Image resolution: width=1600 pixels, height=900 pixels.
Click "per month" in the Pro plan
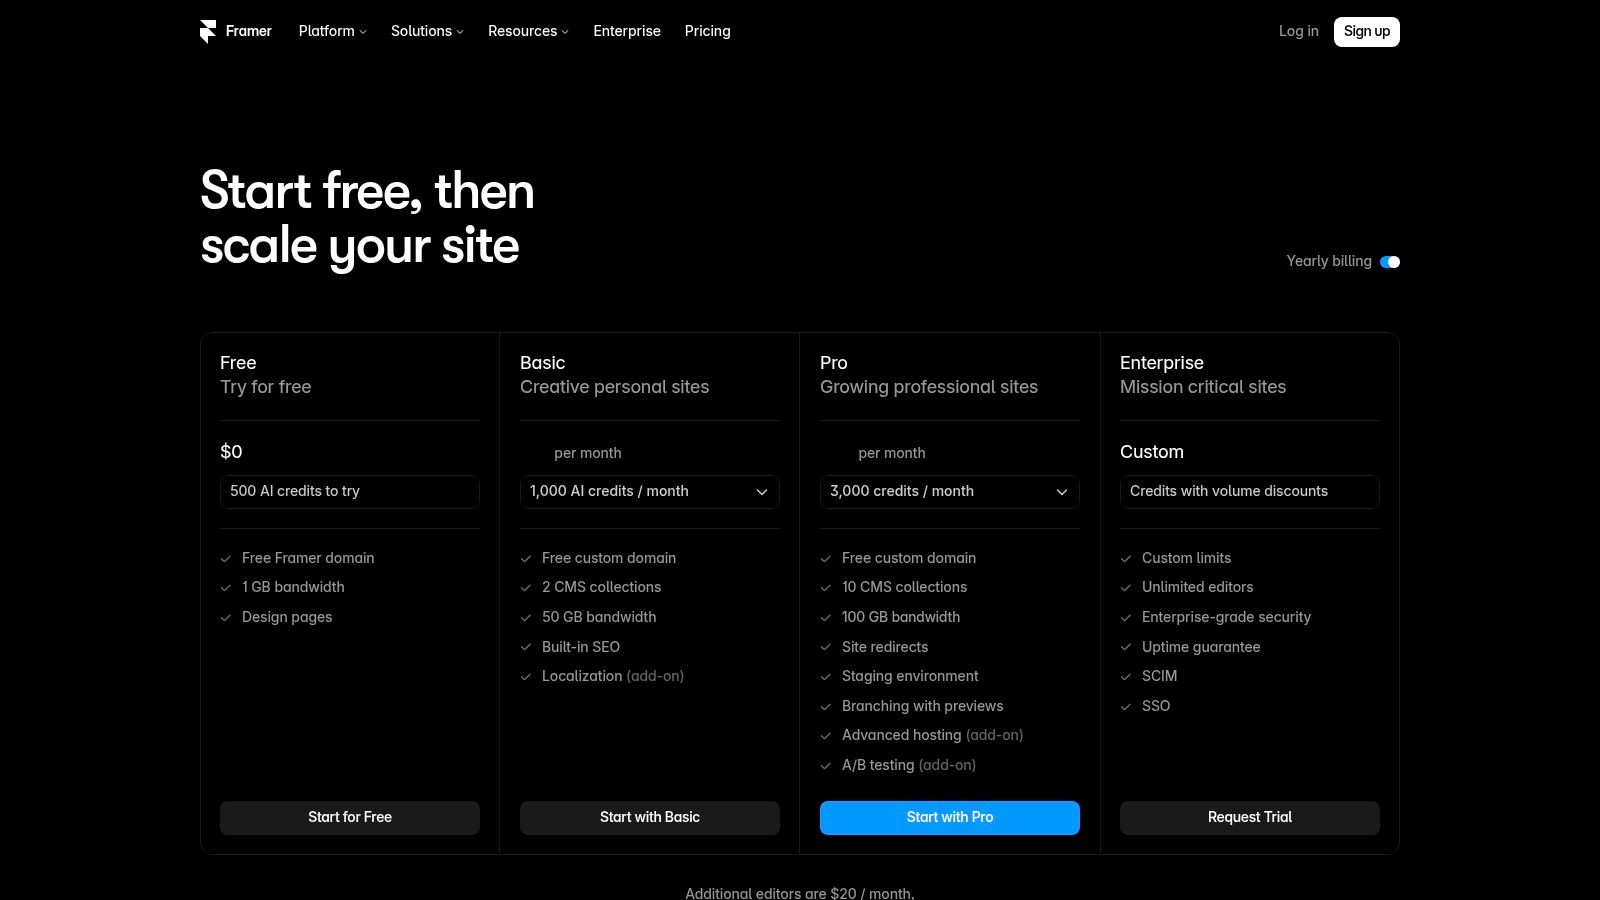892,453
